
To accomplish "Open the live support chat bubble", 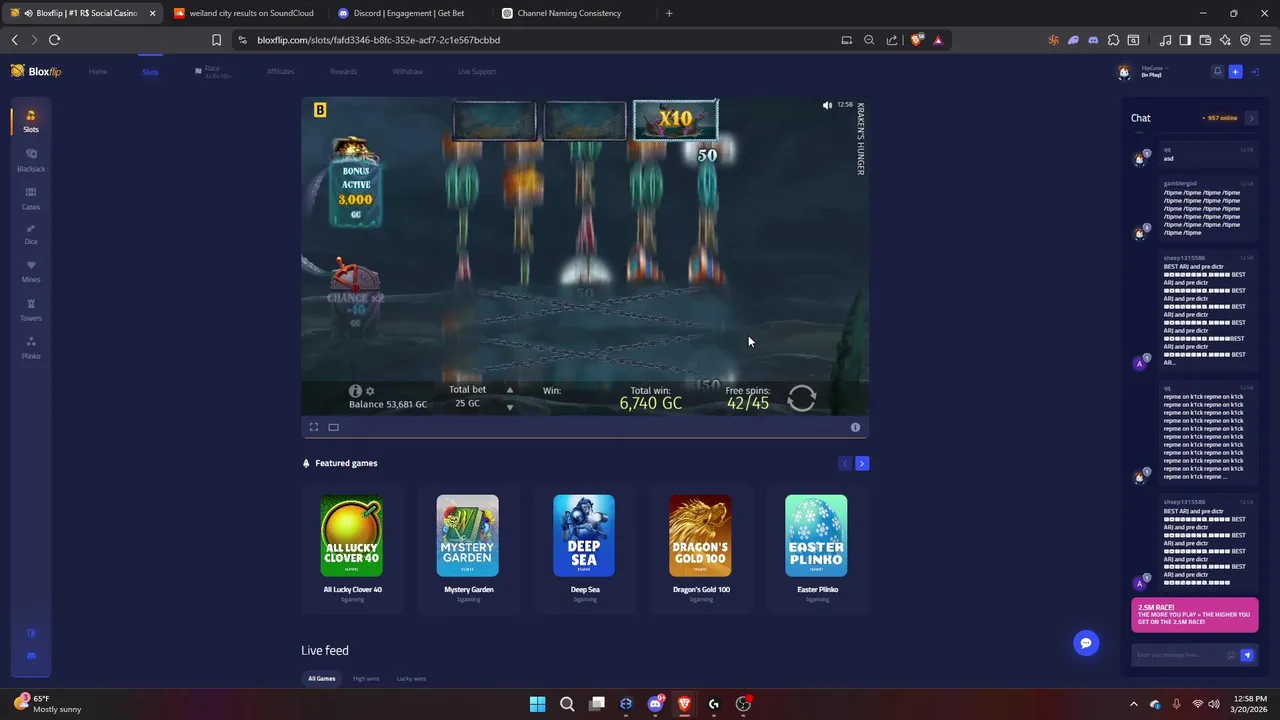I will (x=1086, y=643).
